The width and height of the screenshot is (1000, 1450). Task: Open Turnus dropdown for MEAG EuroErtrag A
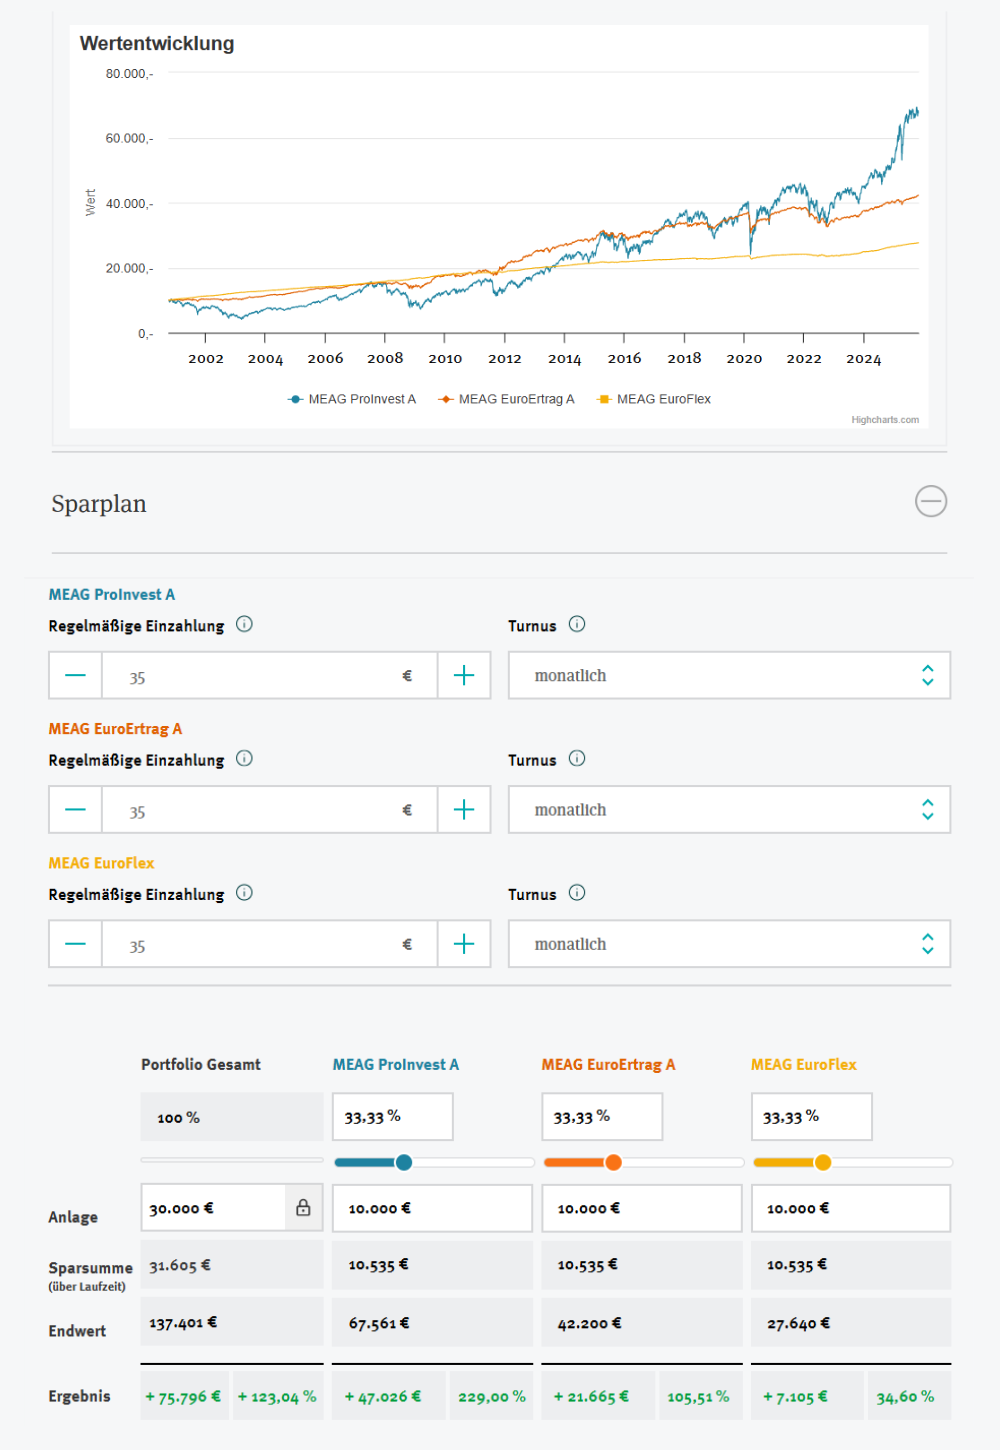coord(729,810)
